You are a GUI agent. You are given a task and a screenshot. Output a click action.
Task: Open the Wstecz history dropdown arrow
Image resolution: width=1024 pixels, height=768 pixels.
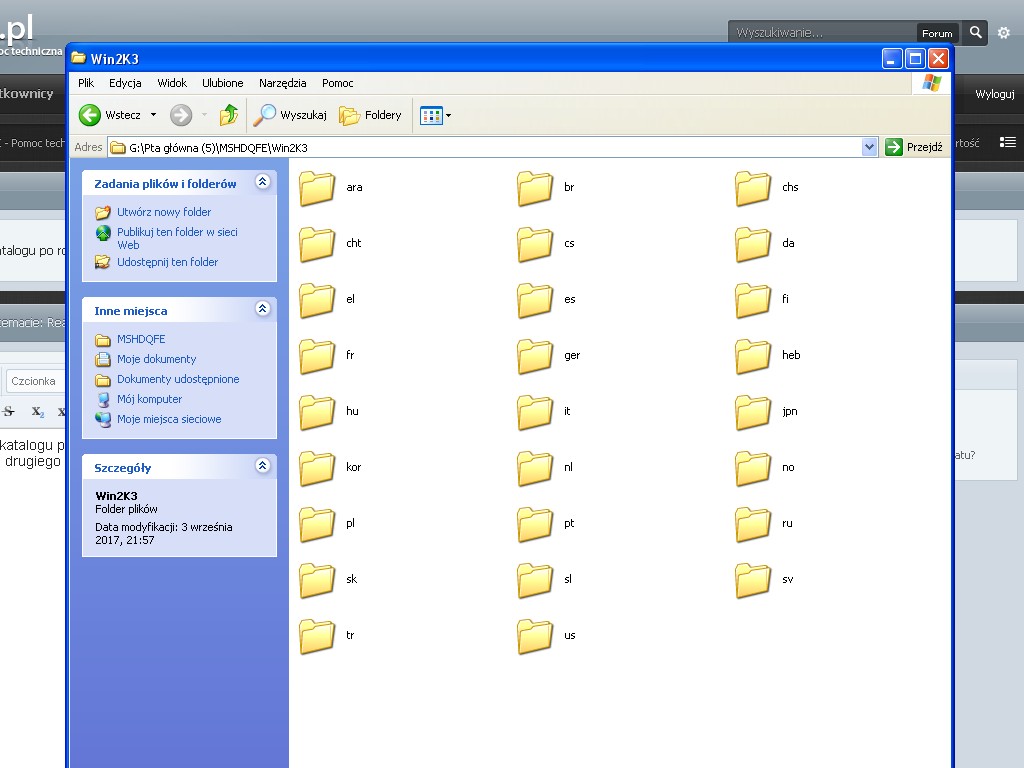(153, 115)
